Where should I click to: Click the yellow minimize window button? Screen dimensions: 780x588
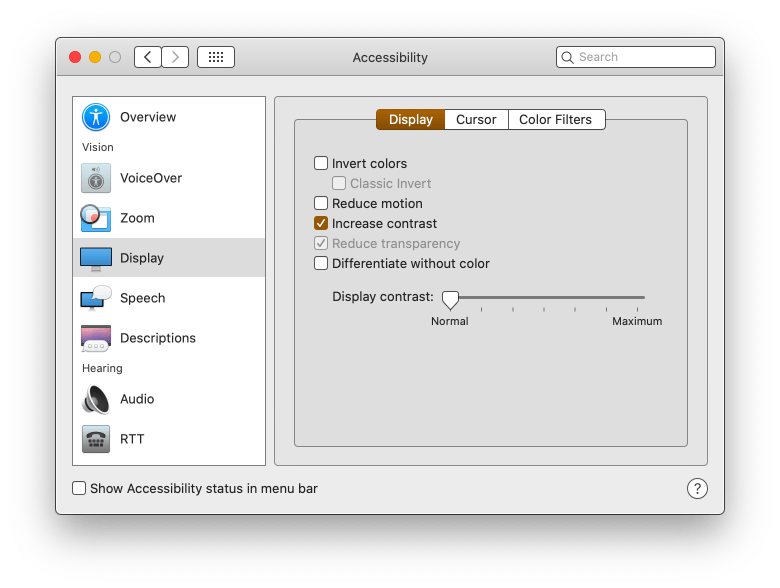[x=95, y=57]
